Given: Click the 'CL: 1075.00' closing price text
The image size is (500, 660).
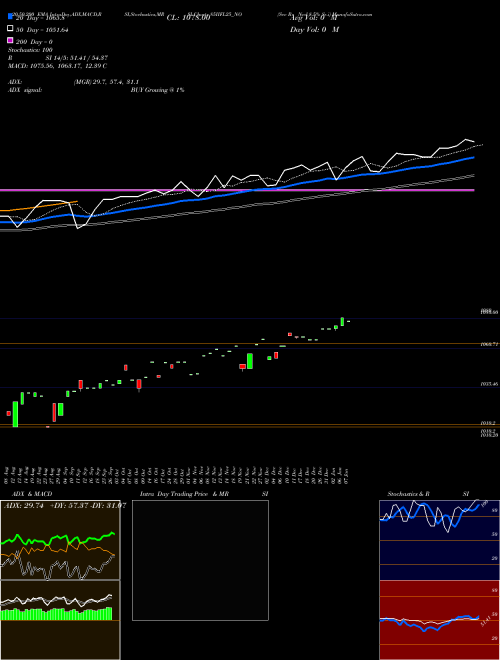Looking at the screenshot, I should point(188,18).
